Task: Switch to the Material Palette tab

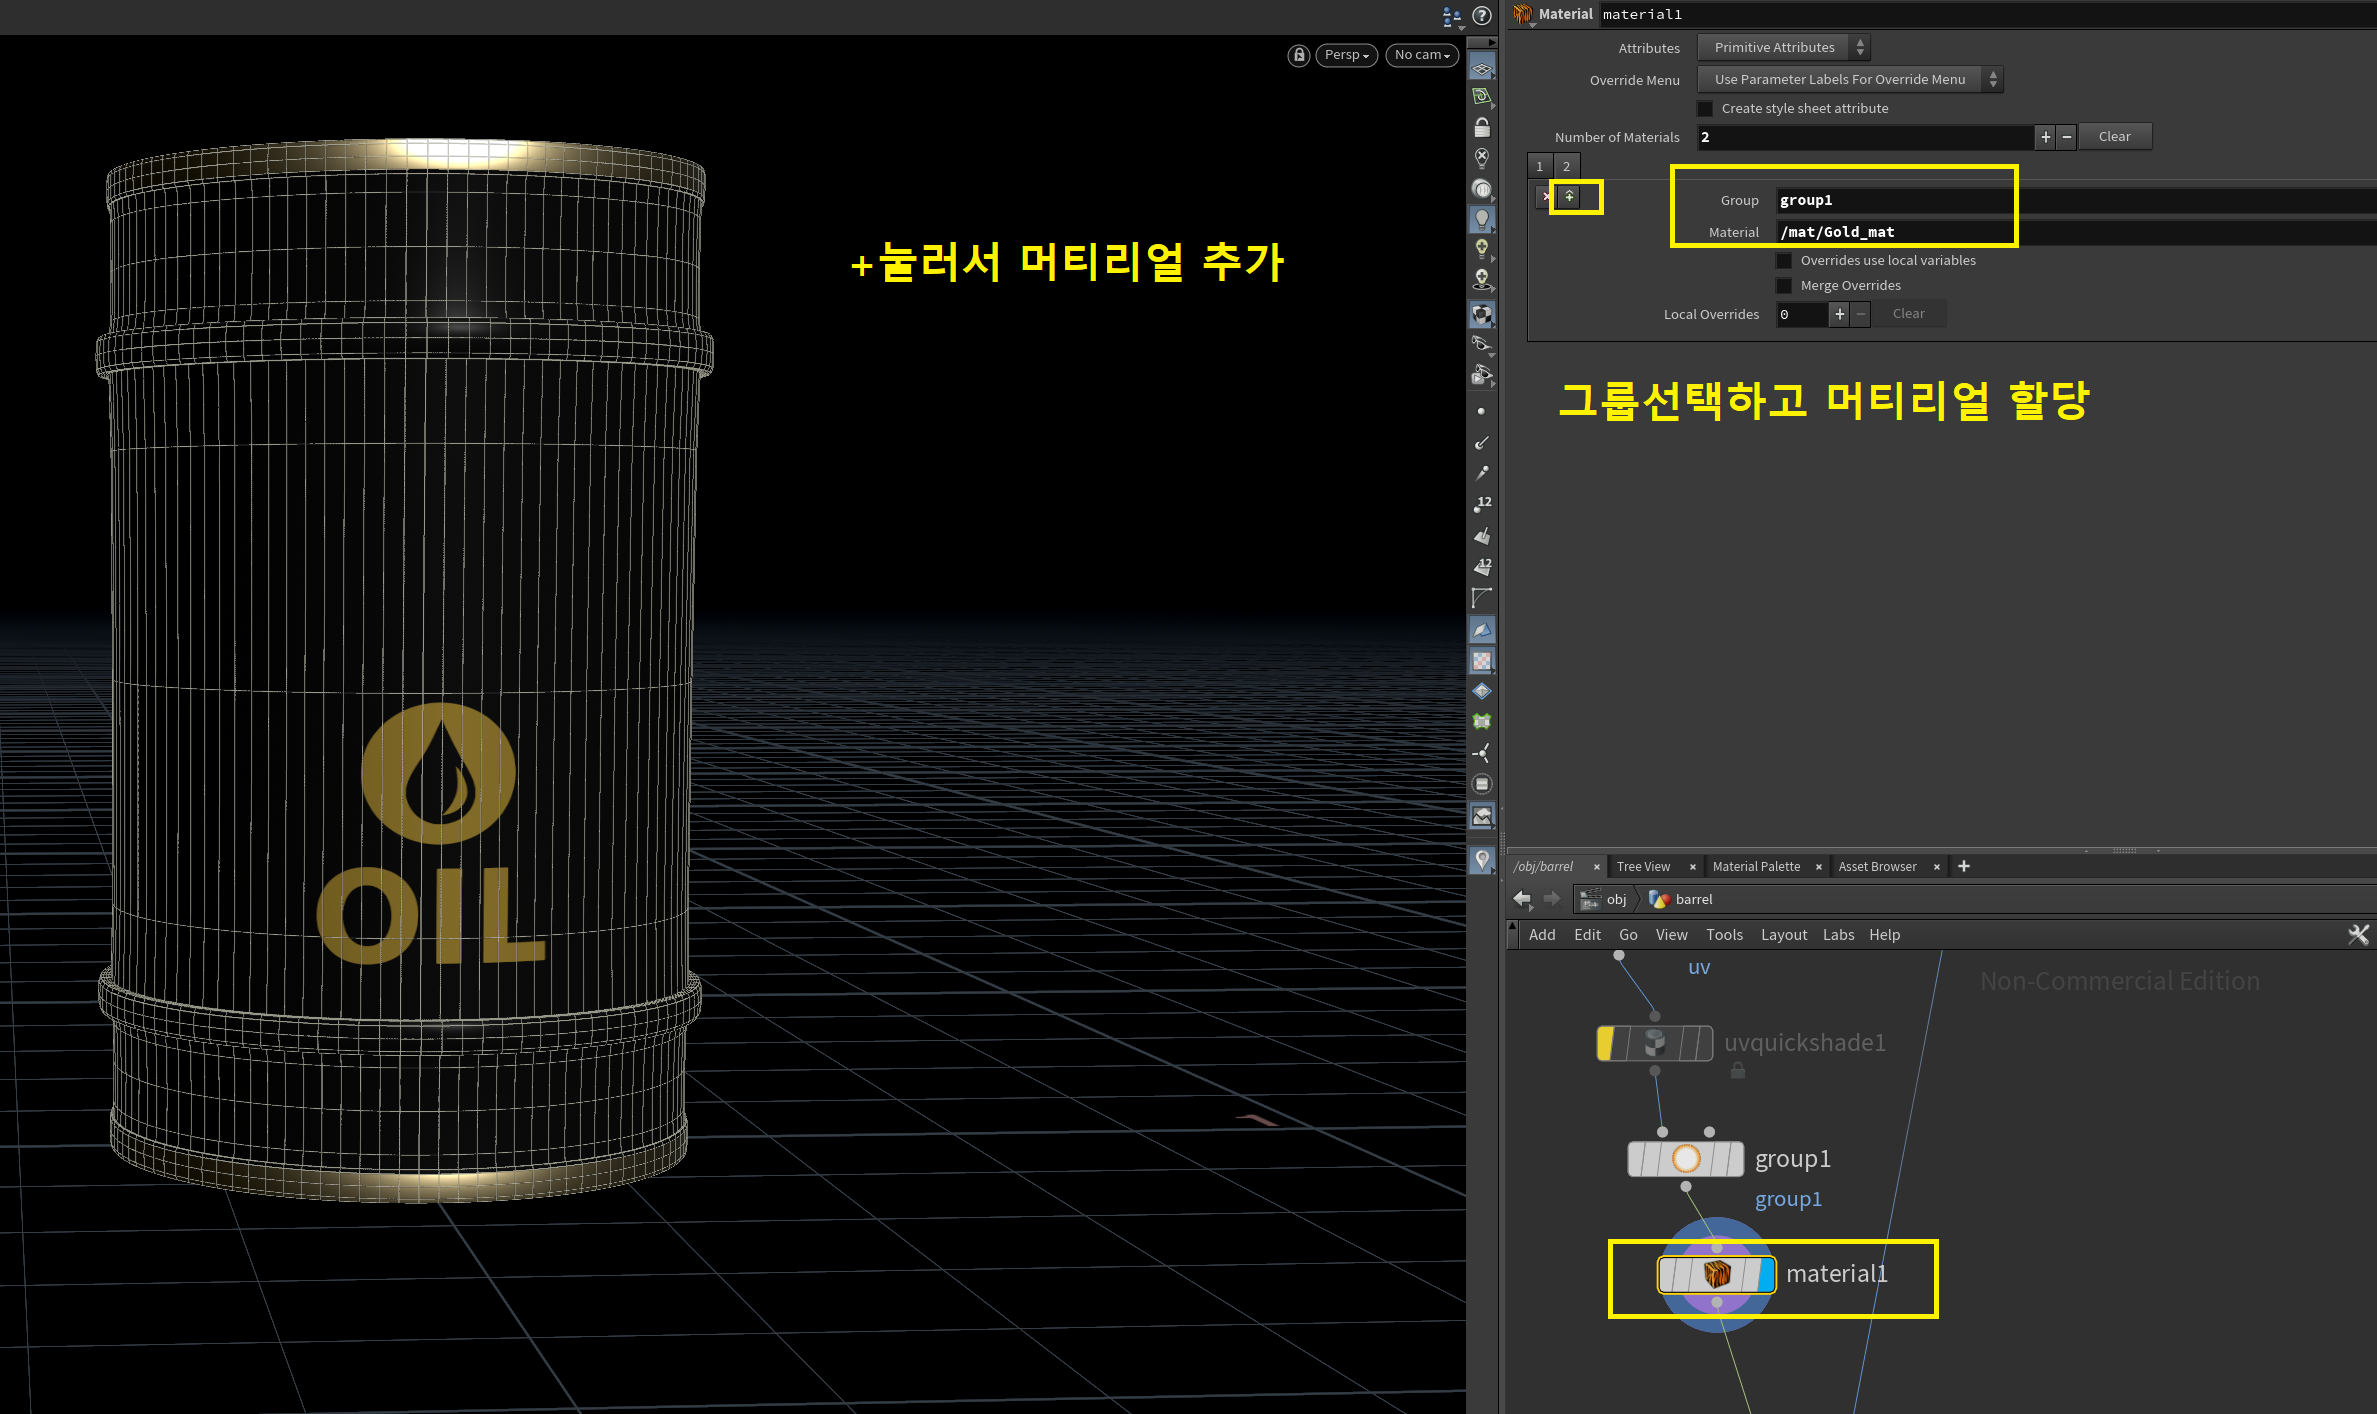Action: [1755, 867]
